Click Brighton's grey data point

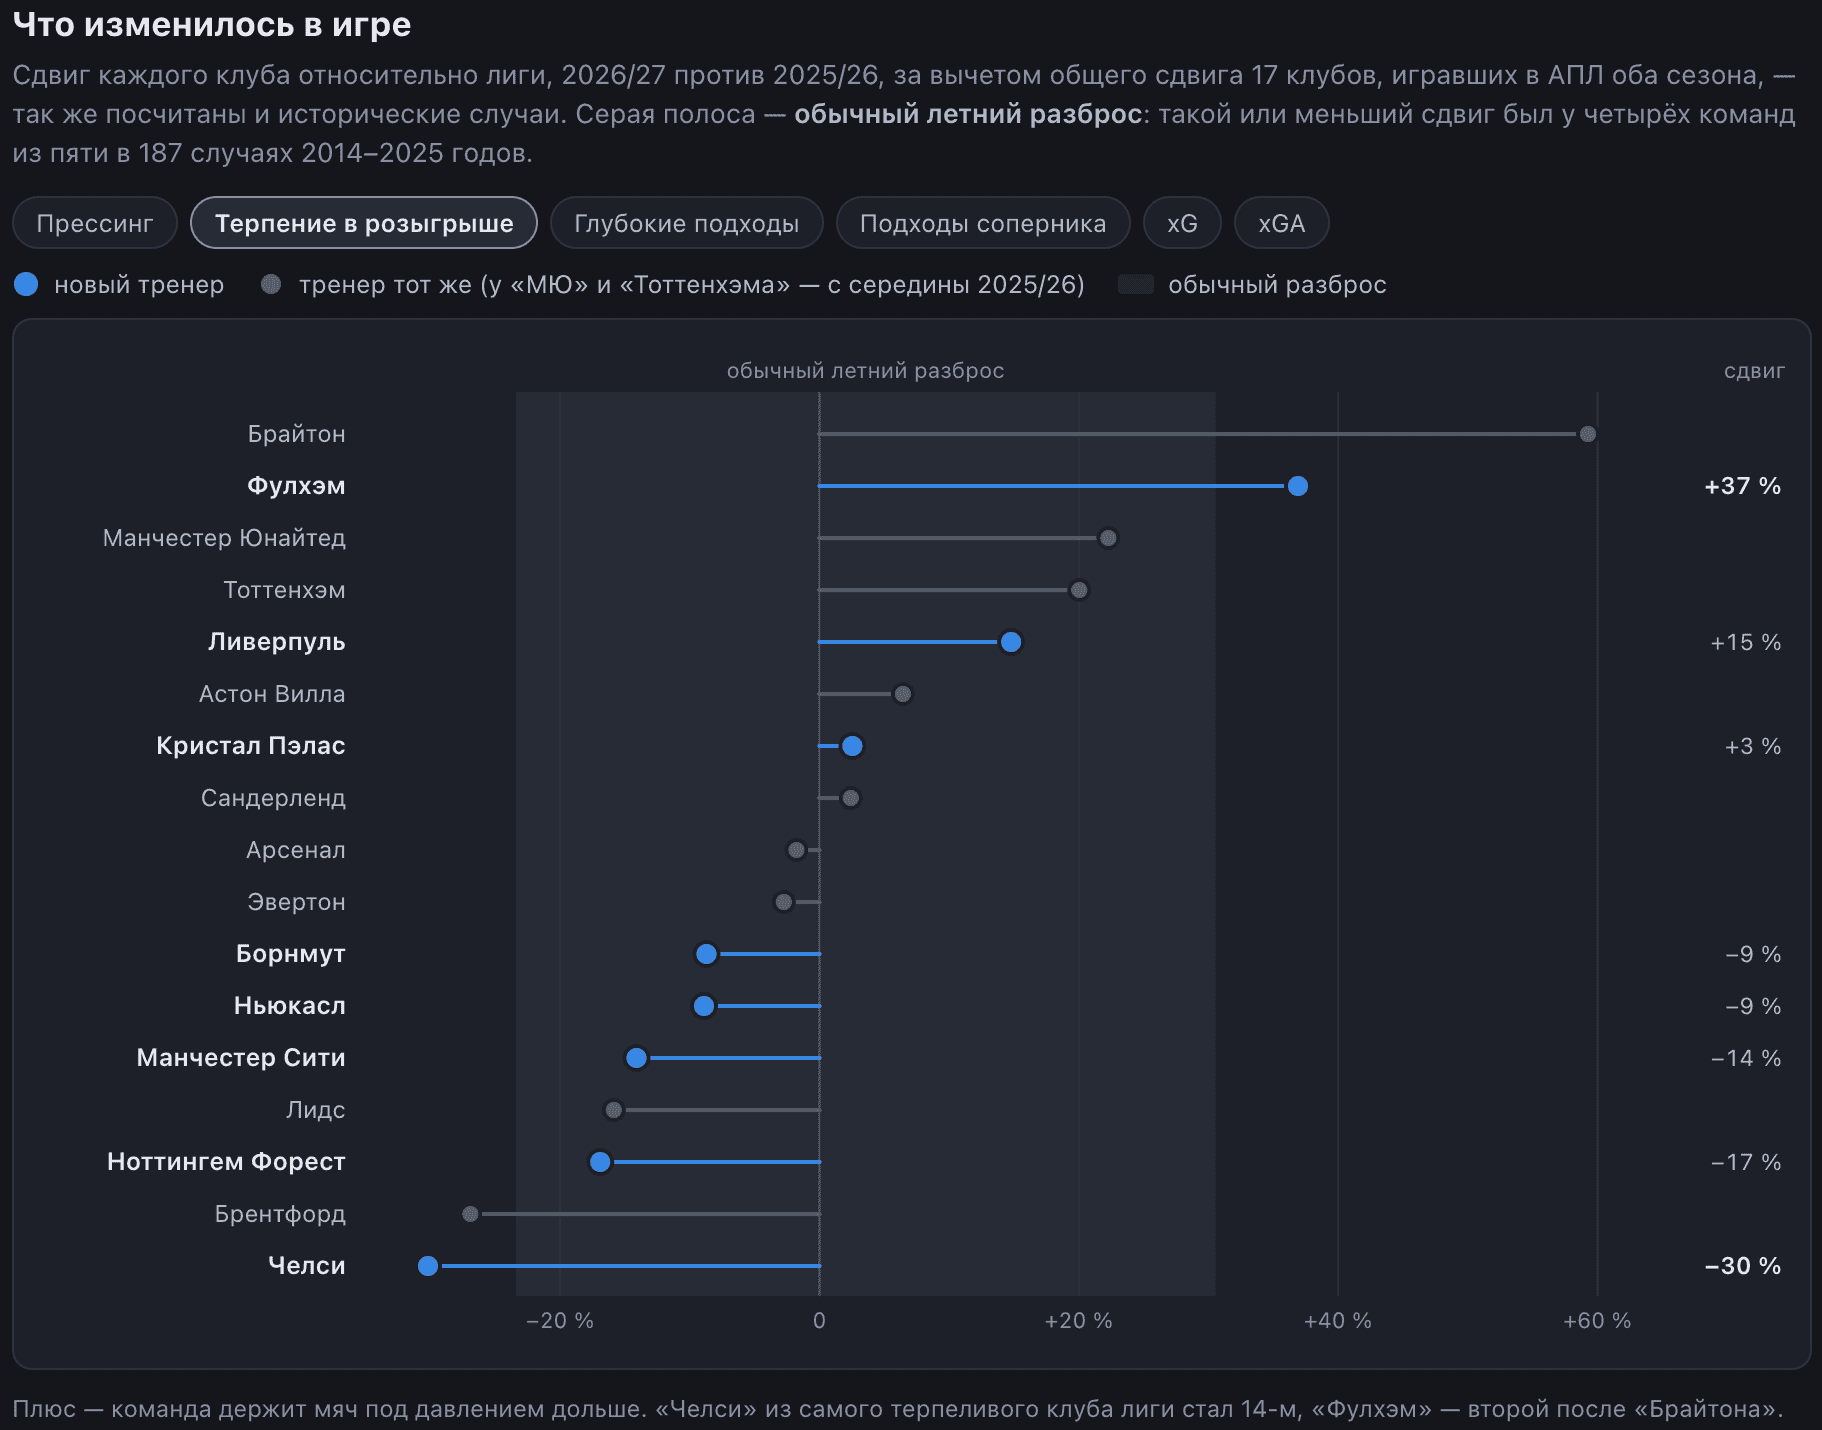coord(1588,434)
